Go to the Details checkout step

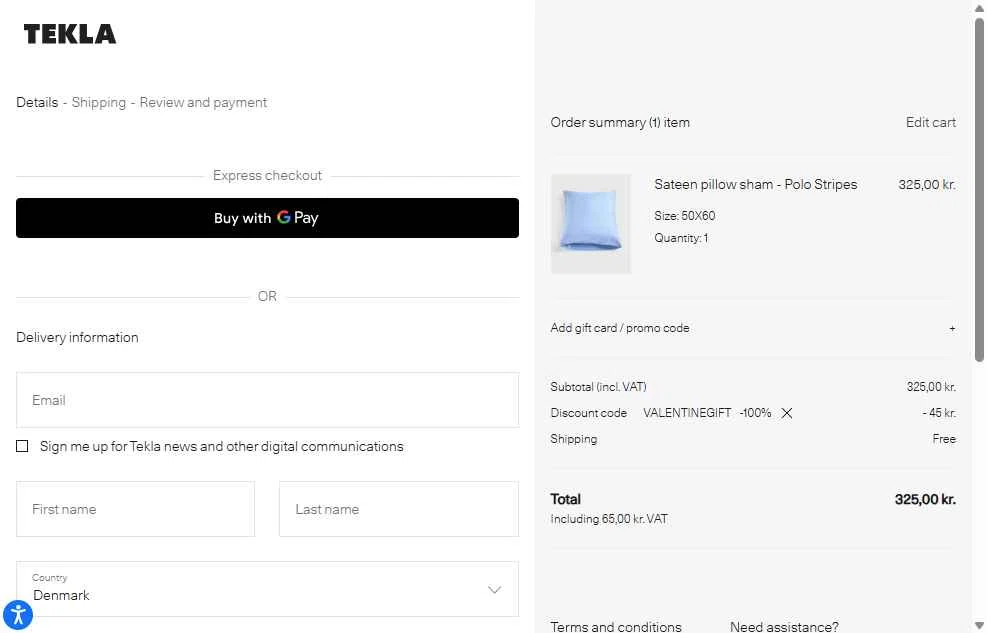coord(37,103)
